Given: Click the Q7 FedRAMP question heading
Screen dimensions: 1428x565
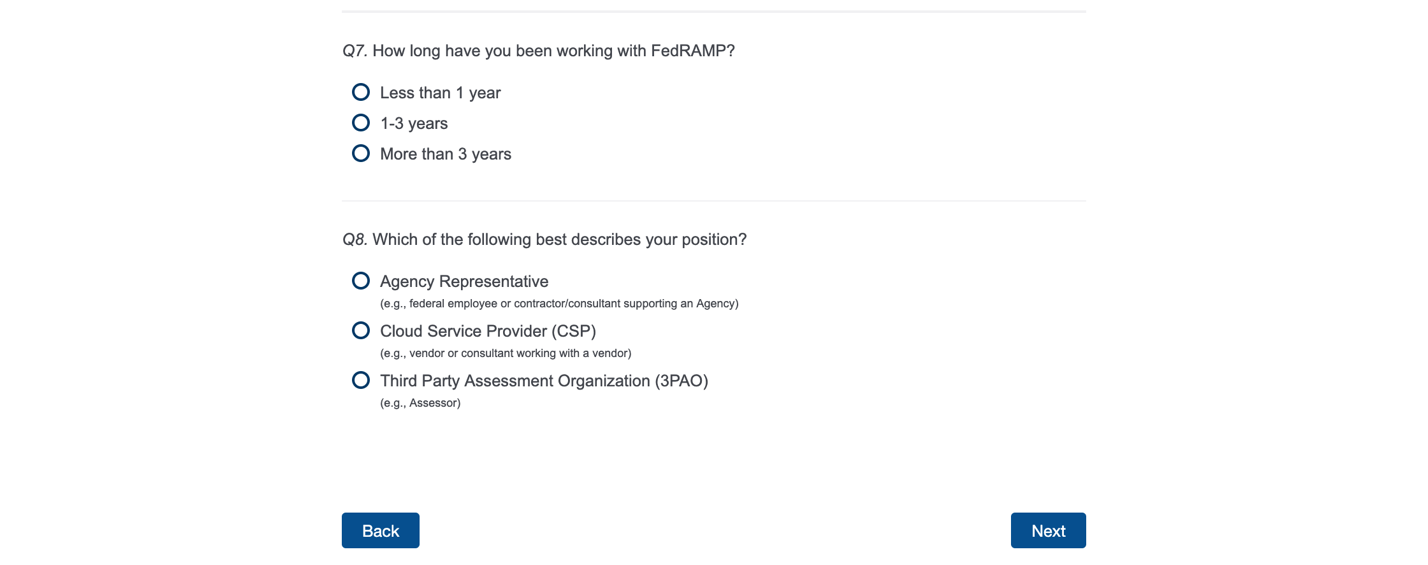Looking at the screenshot, I should click(x=538, y=51).
